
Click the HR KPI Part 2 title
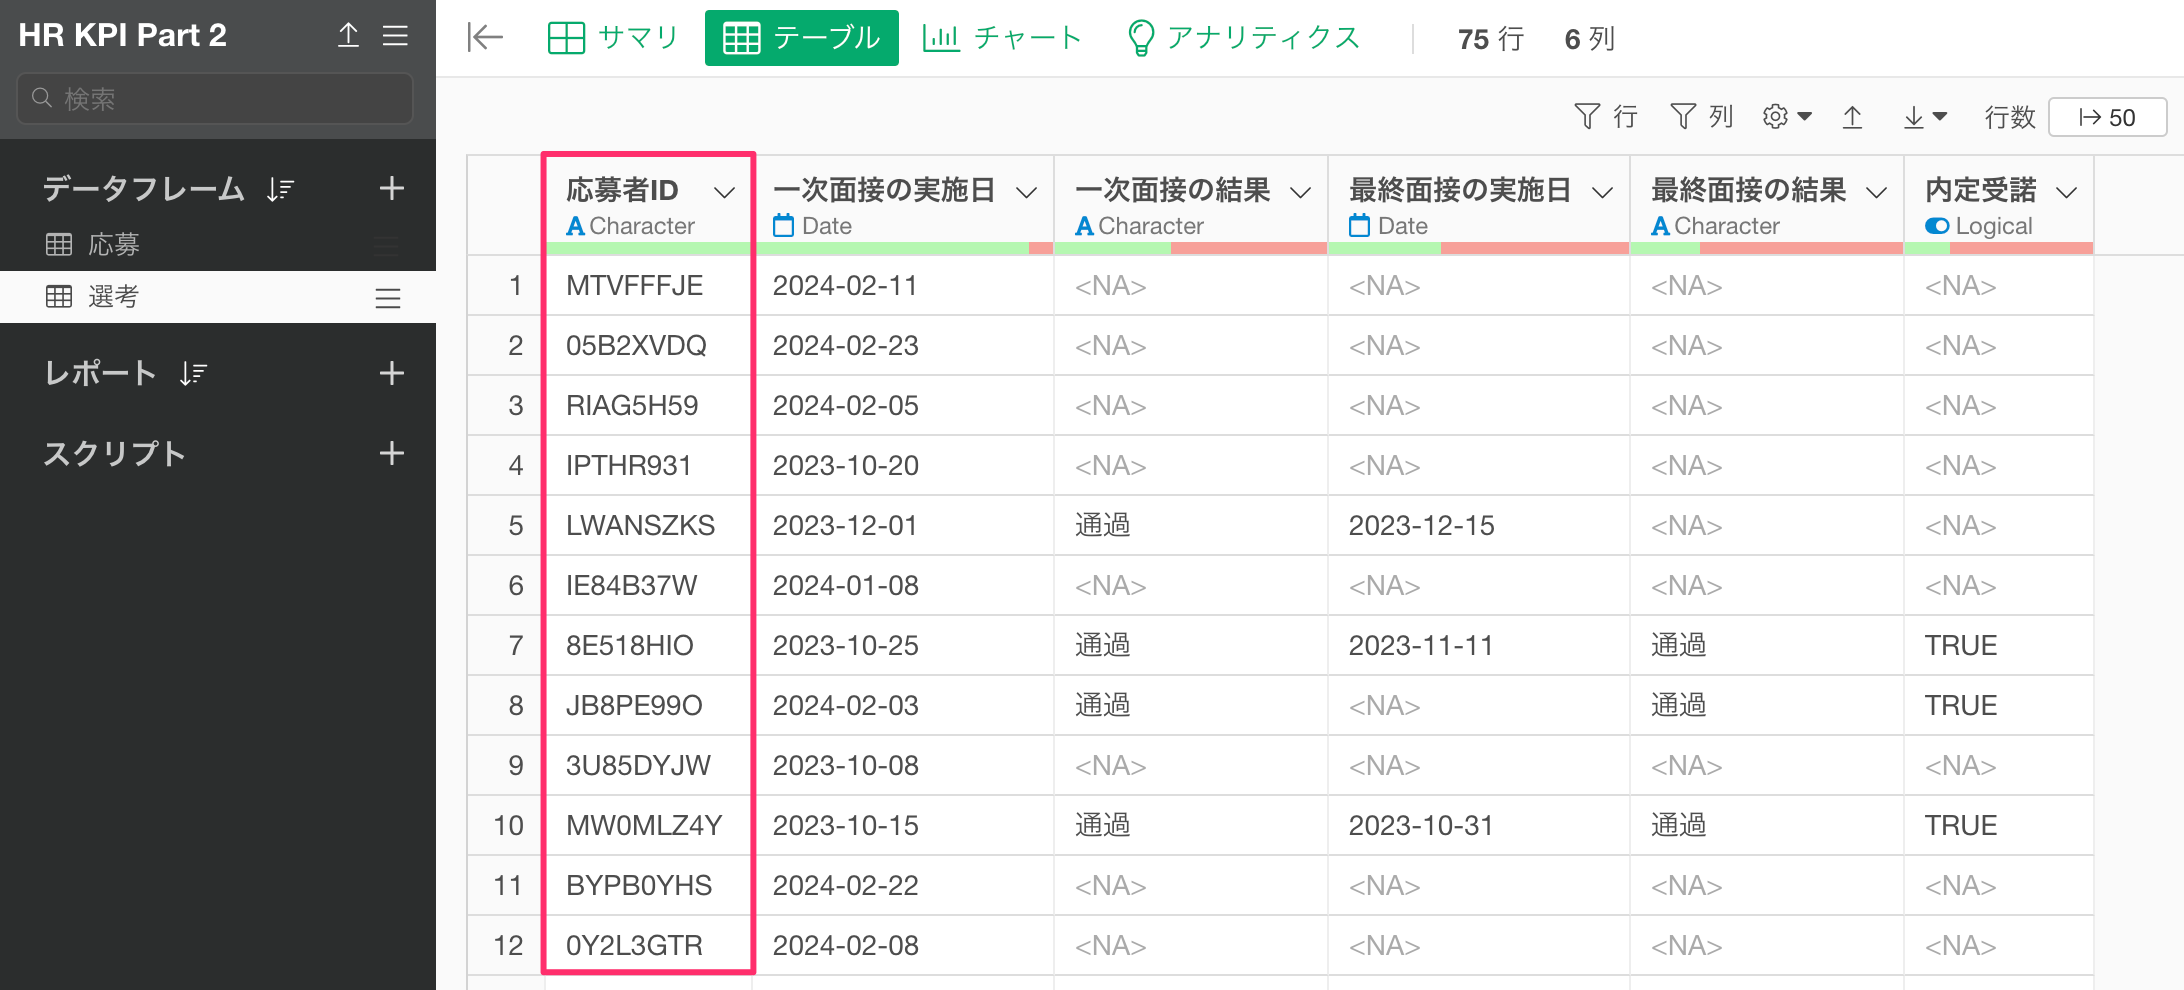[x=123, y=35]
